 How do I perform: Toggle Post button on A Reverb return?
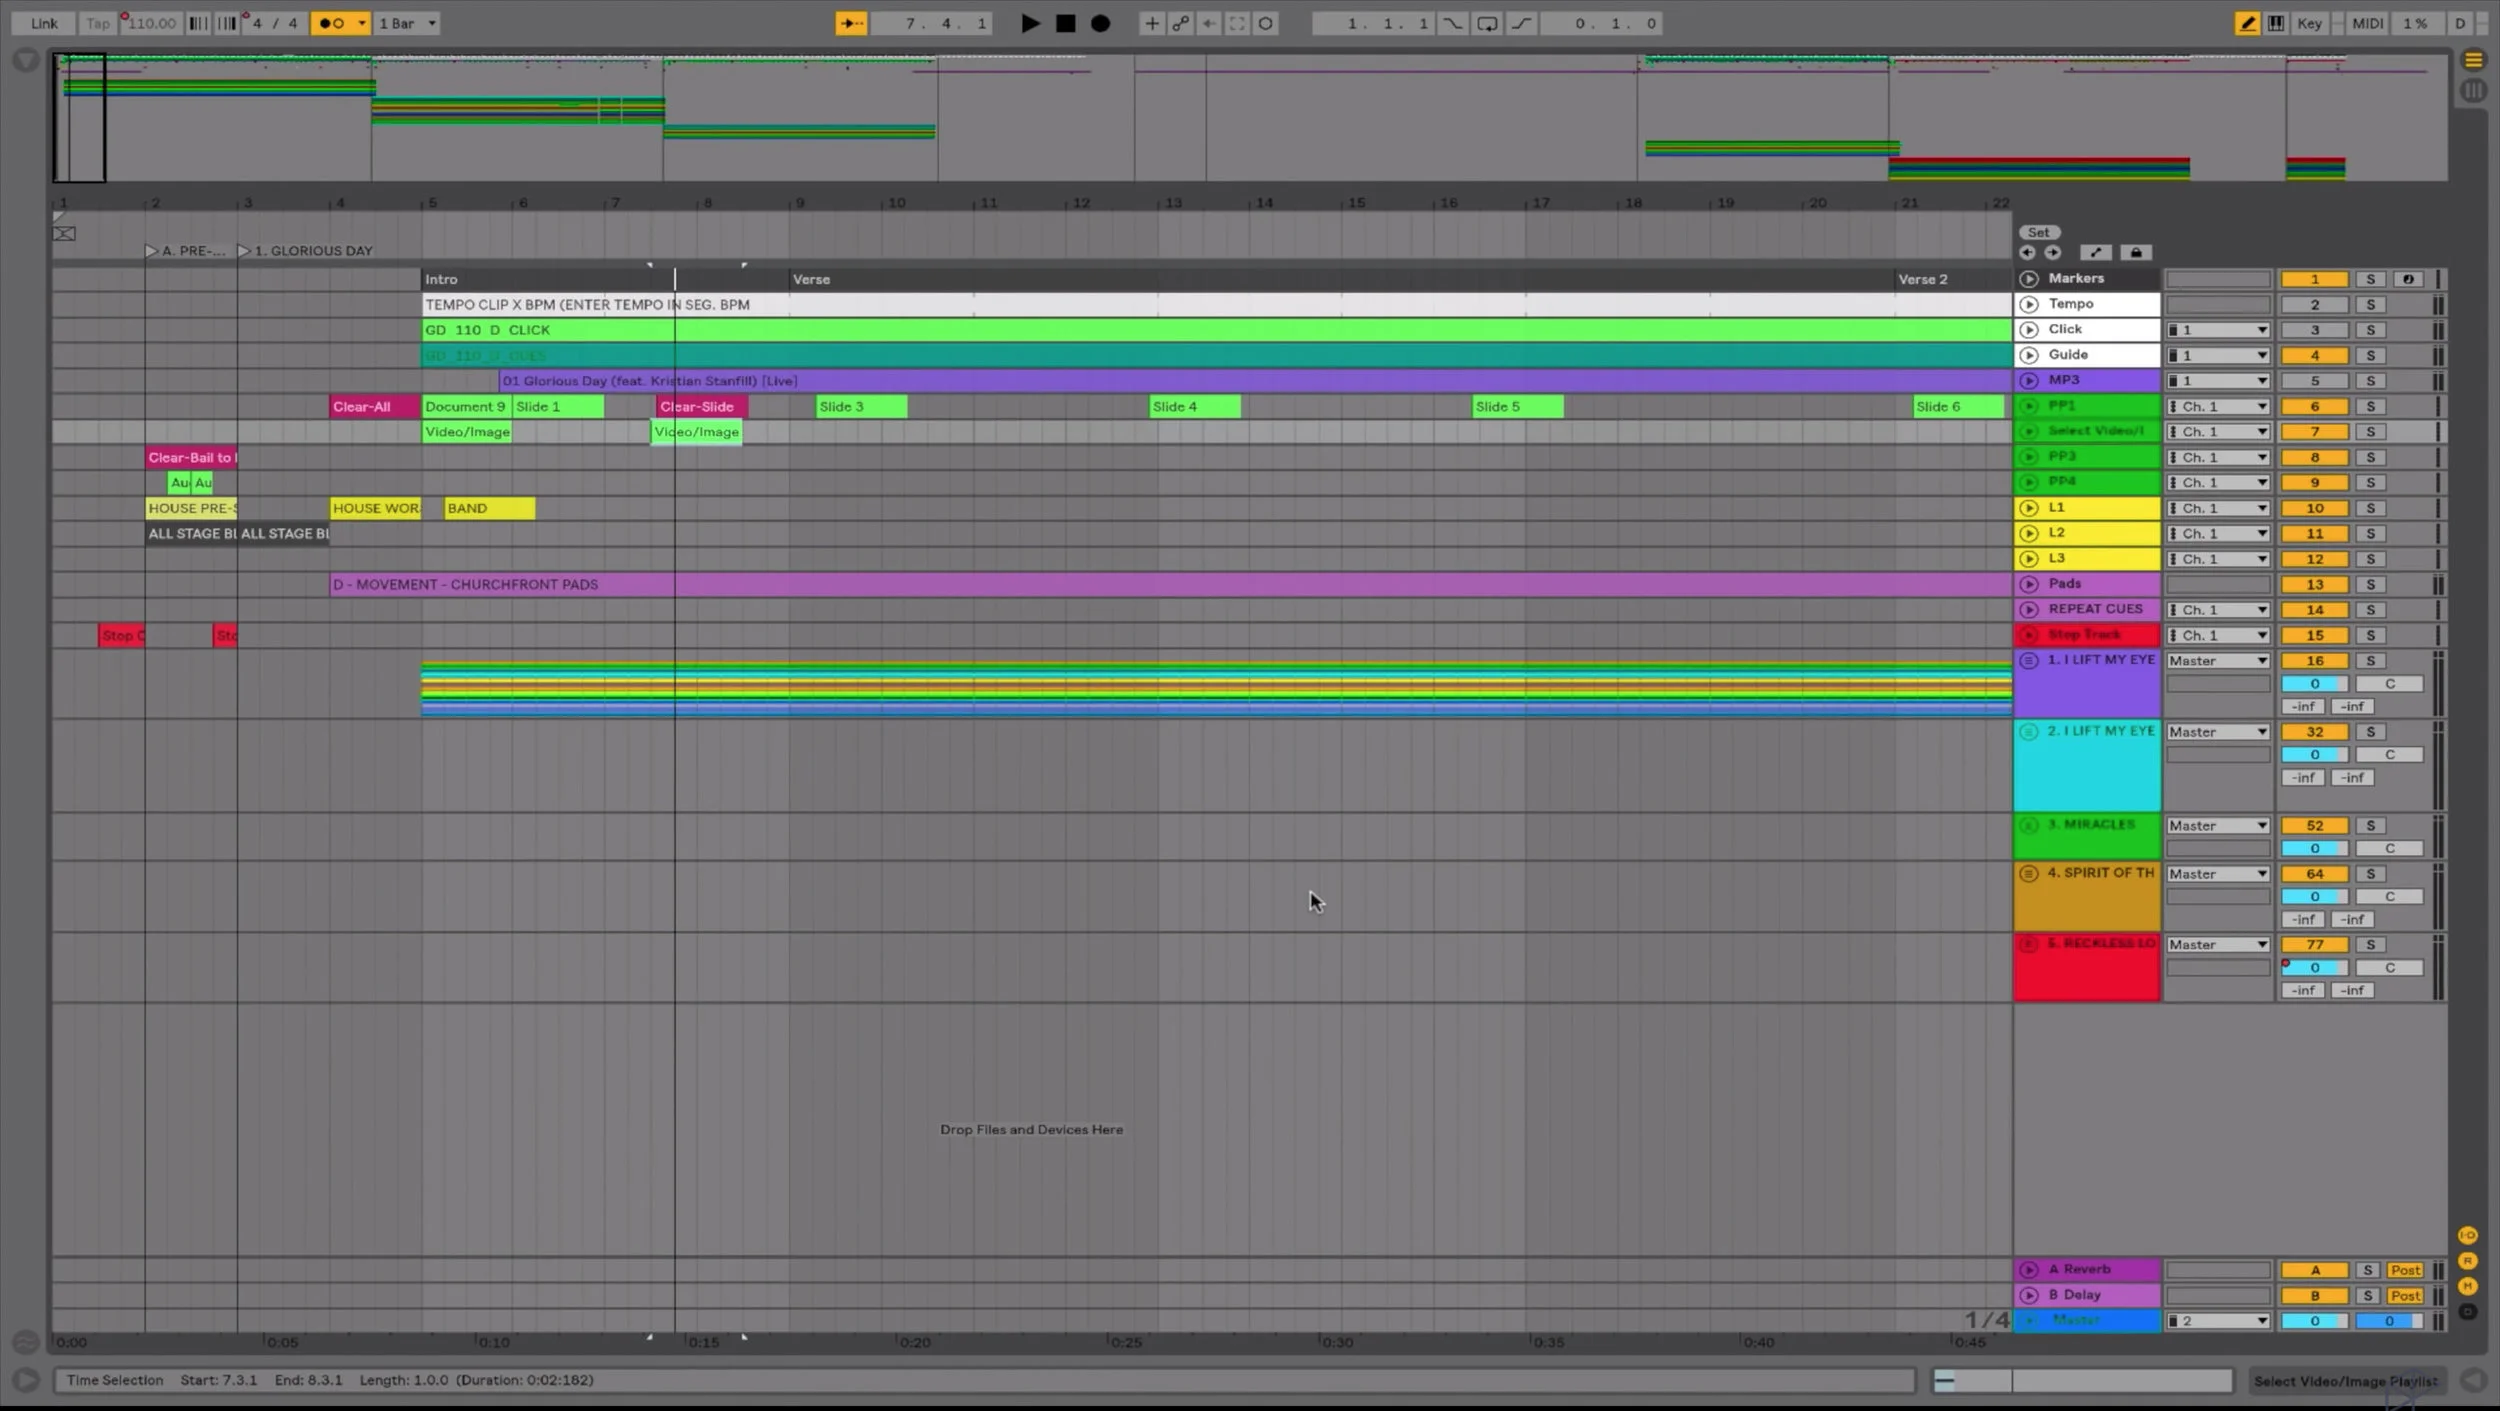point(2405,1270)
